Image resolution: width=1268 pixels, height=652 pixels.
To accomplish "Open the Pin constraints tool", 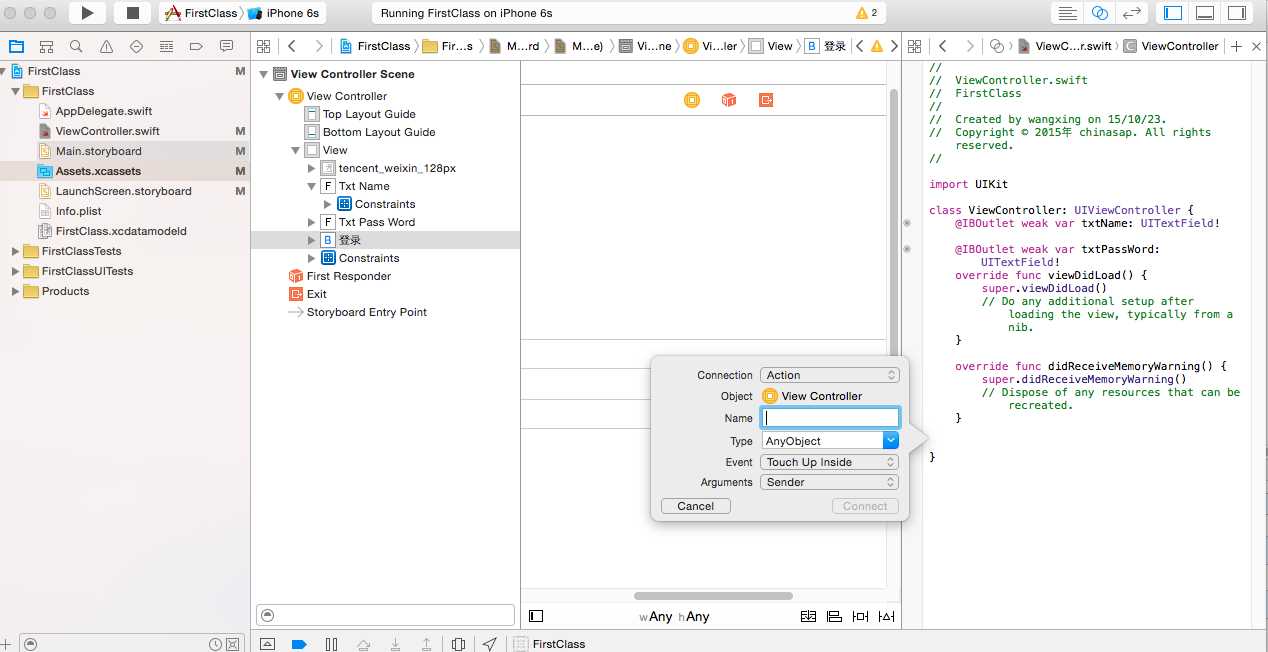I will (x=860, y=616).
